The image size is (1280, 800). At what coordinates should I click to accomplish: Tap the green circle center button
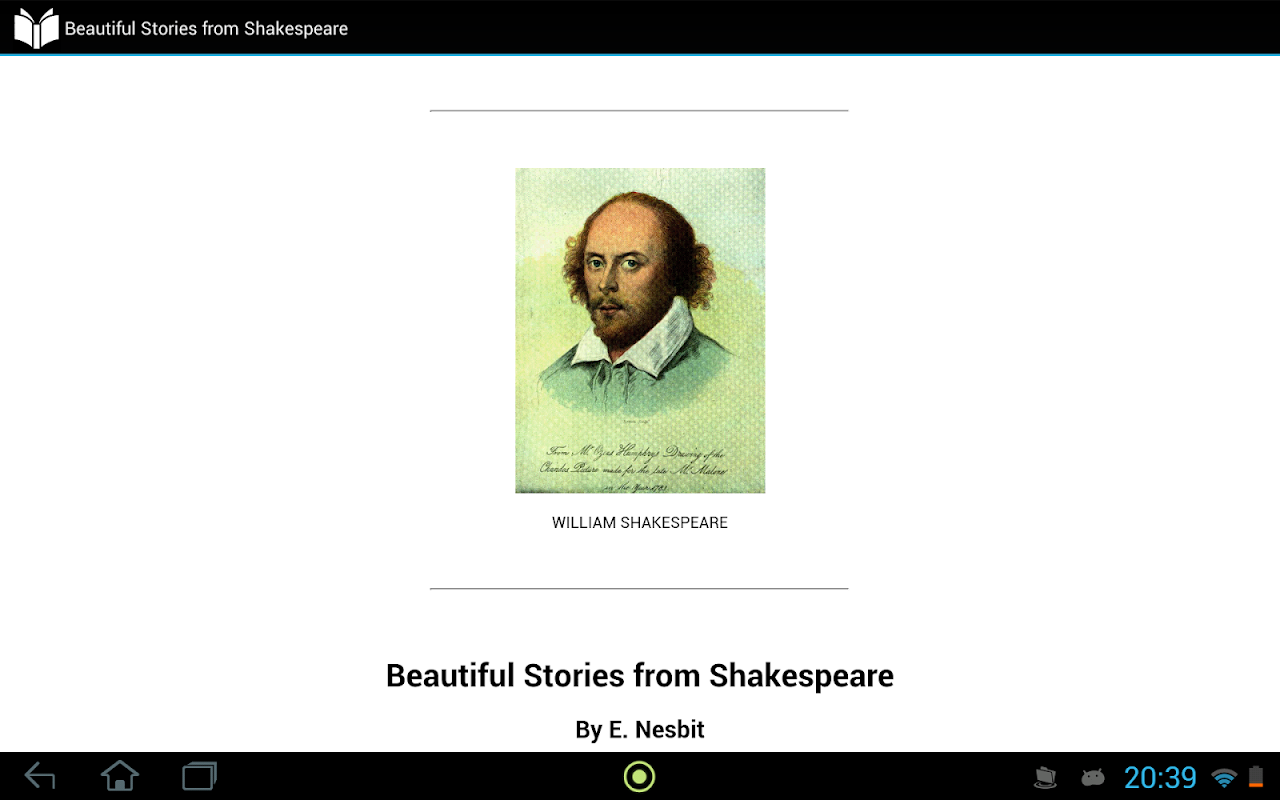pyautogui.click(x=639, y=776)
